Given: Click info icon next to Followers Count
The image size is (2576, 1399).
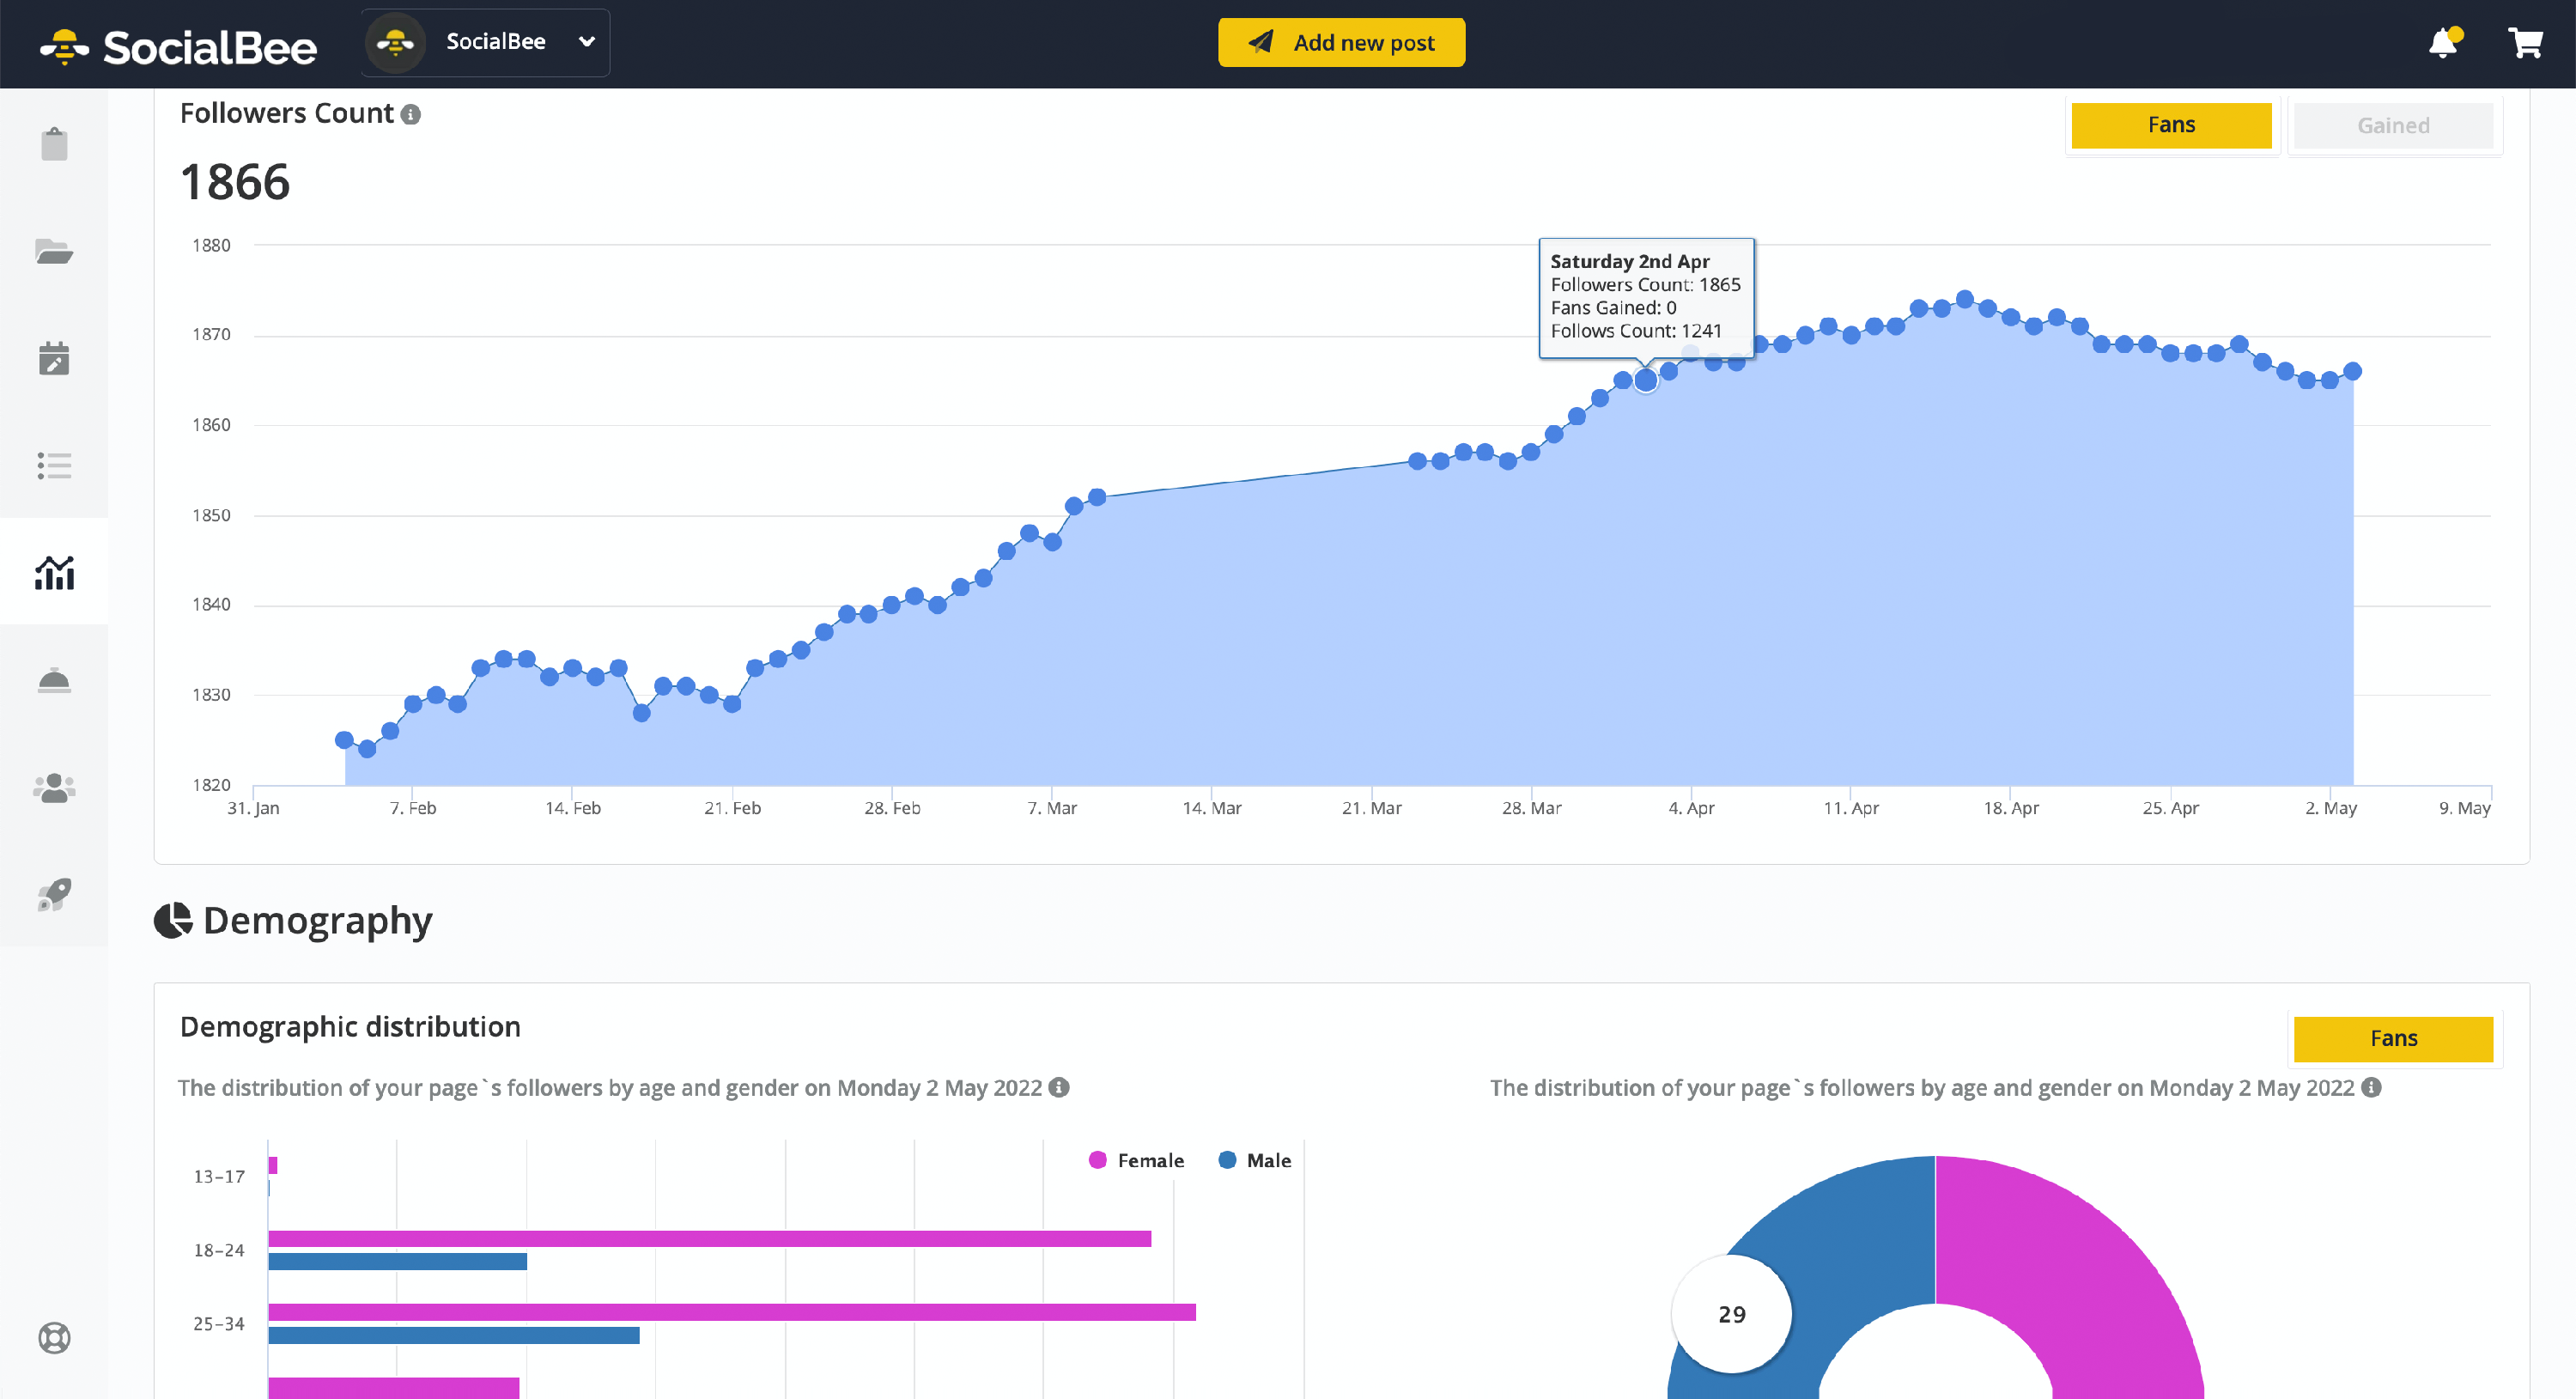Looking at the screenshot, I should coord(411,115).
